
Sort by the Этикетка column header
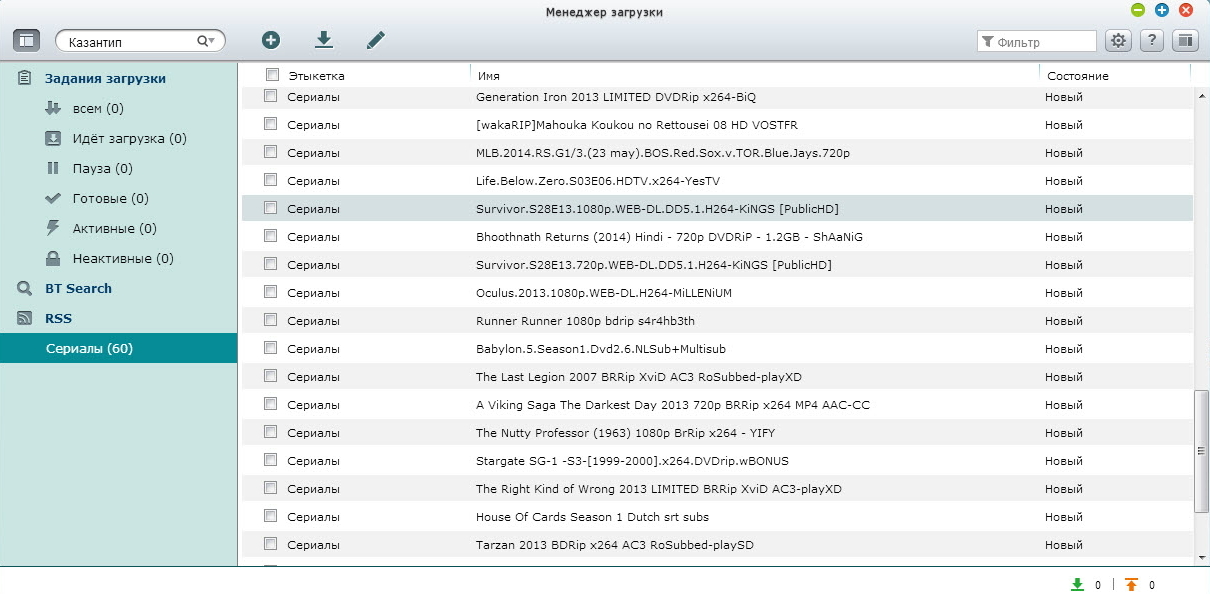(316, 75)
